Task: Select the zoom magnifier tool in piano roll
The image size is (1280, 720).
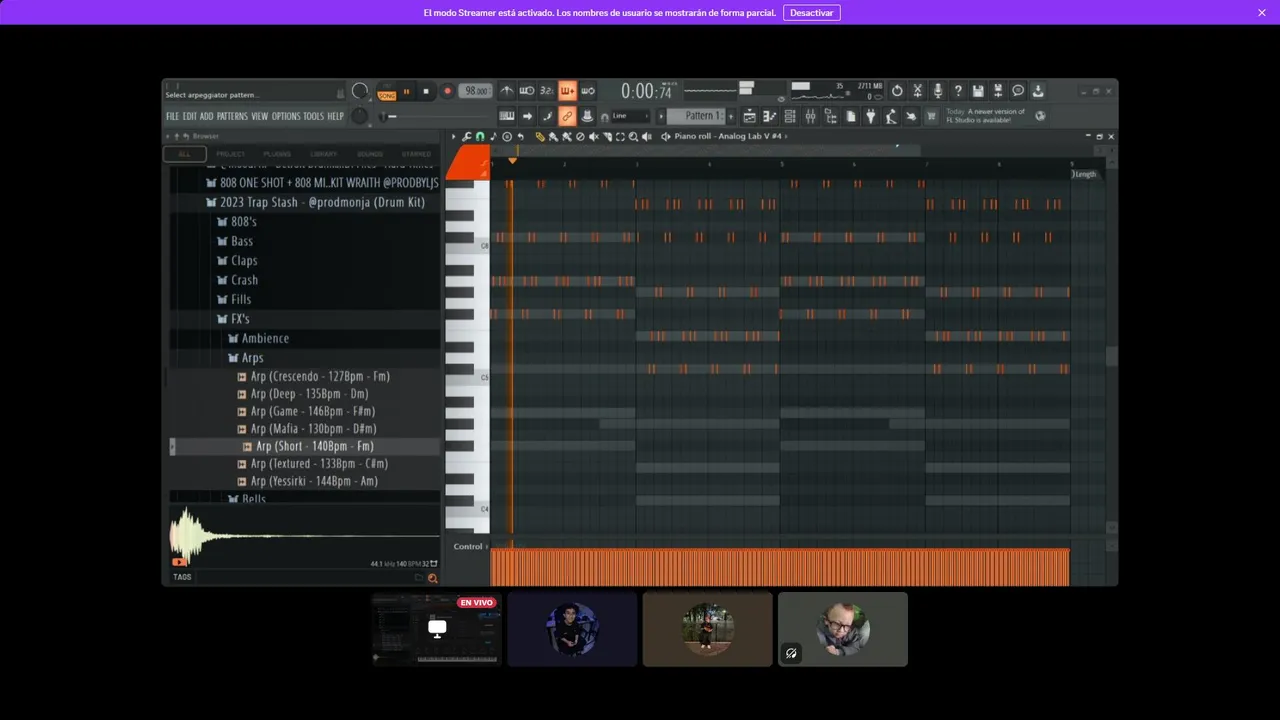Action: [x=633, y=136]
